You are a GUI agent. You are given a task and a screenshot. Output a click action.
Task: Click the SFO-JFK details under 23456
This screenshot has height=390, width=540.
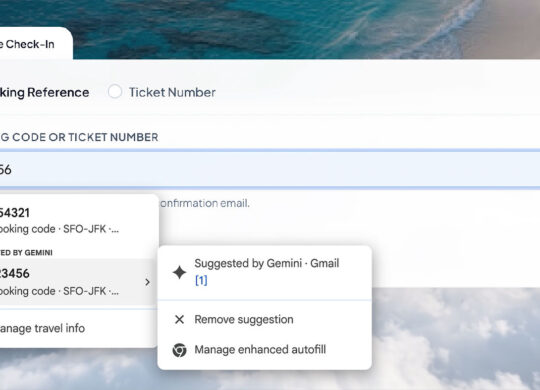point(91,291)
